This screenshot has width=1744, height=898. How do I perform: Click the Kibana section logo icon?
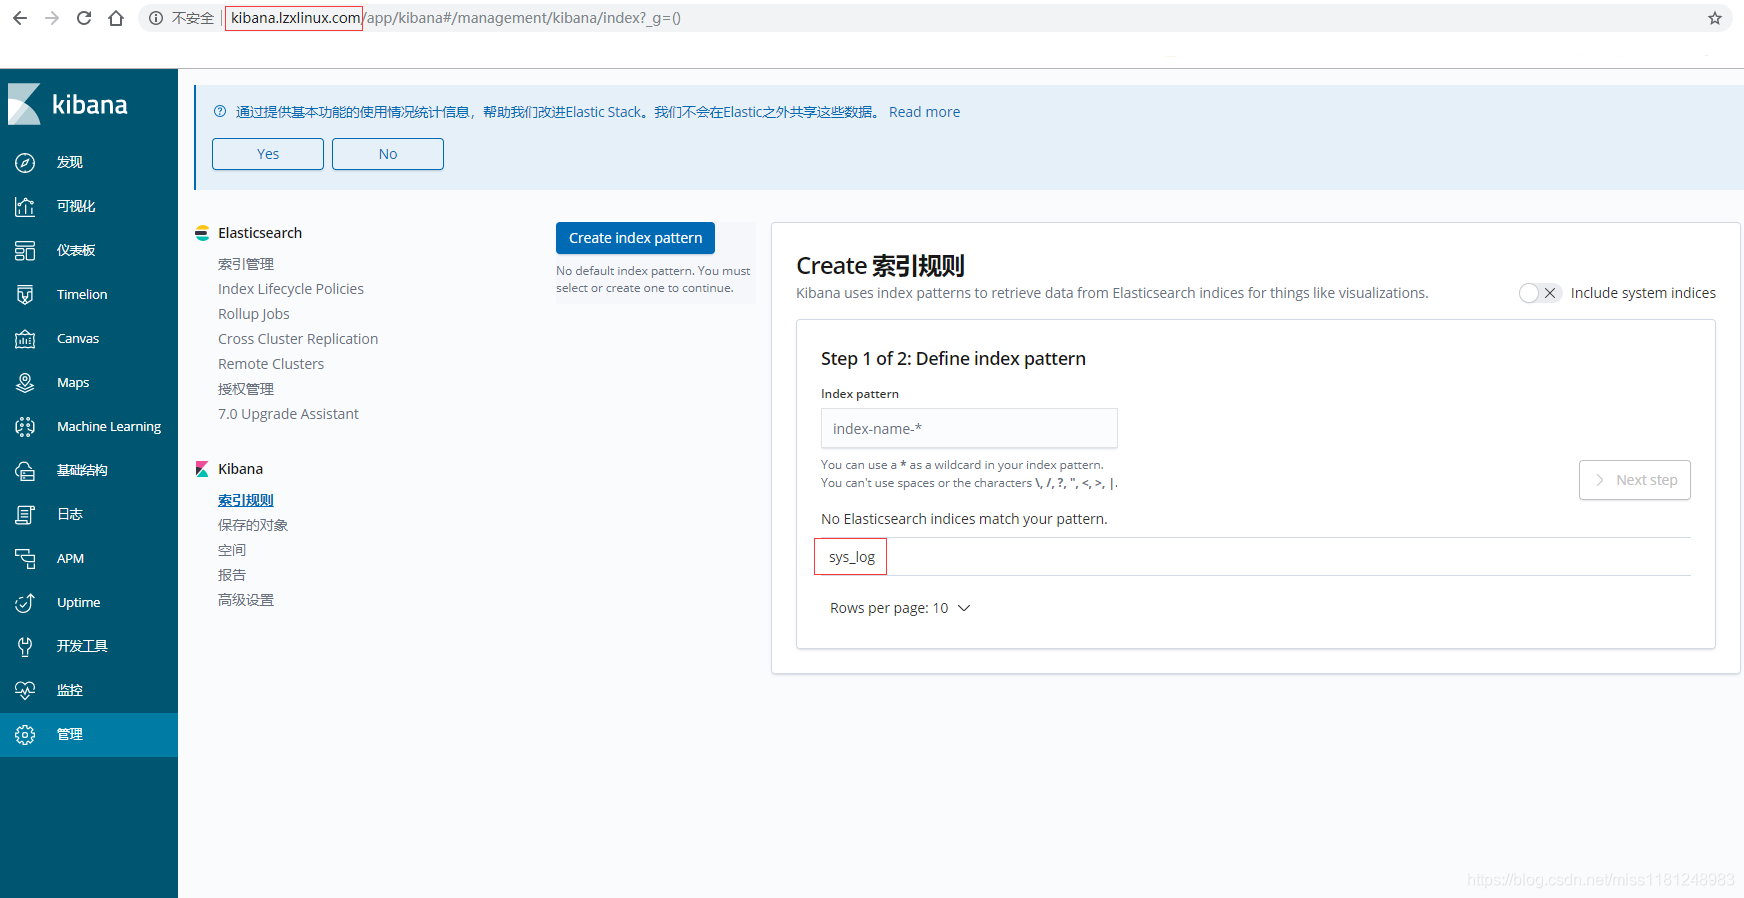pos(202,469)
